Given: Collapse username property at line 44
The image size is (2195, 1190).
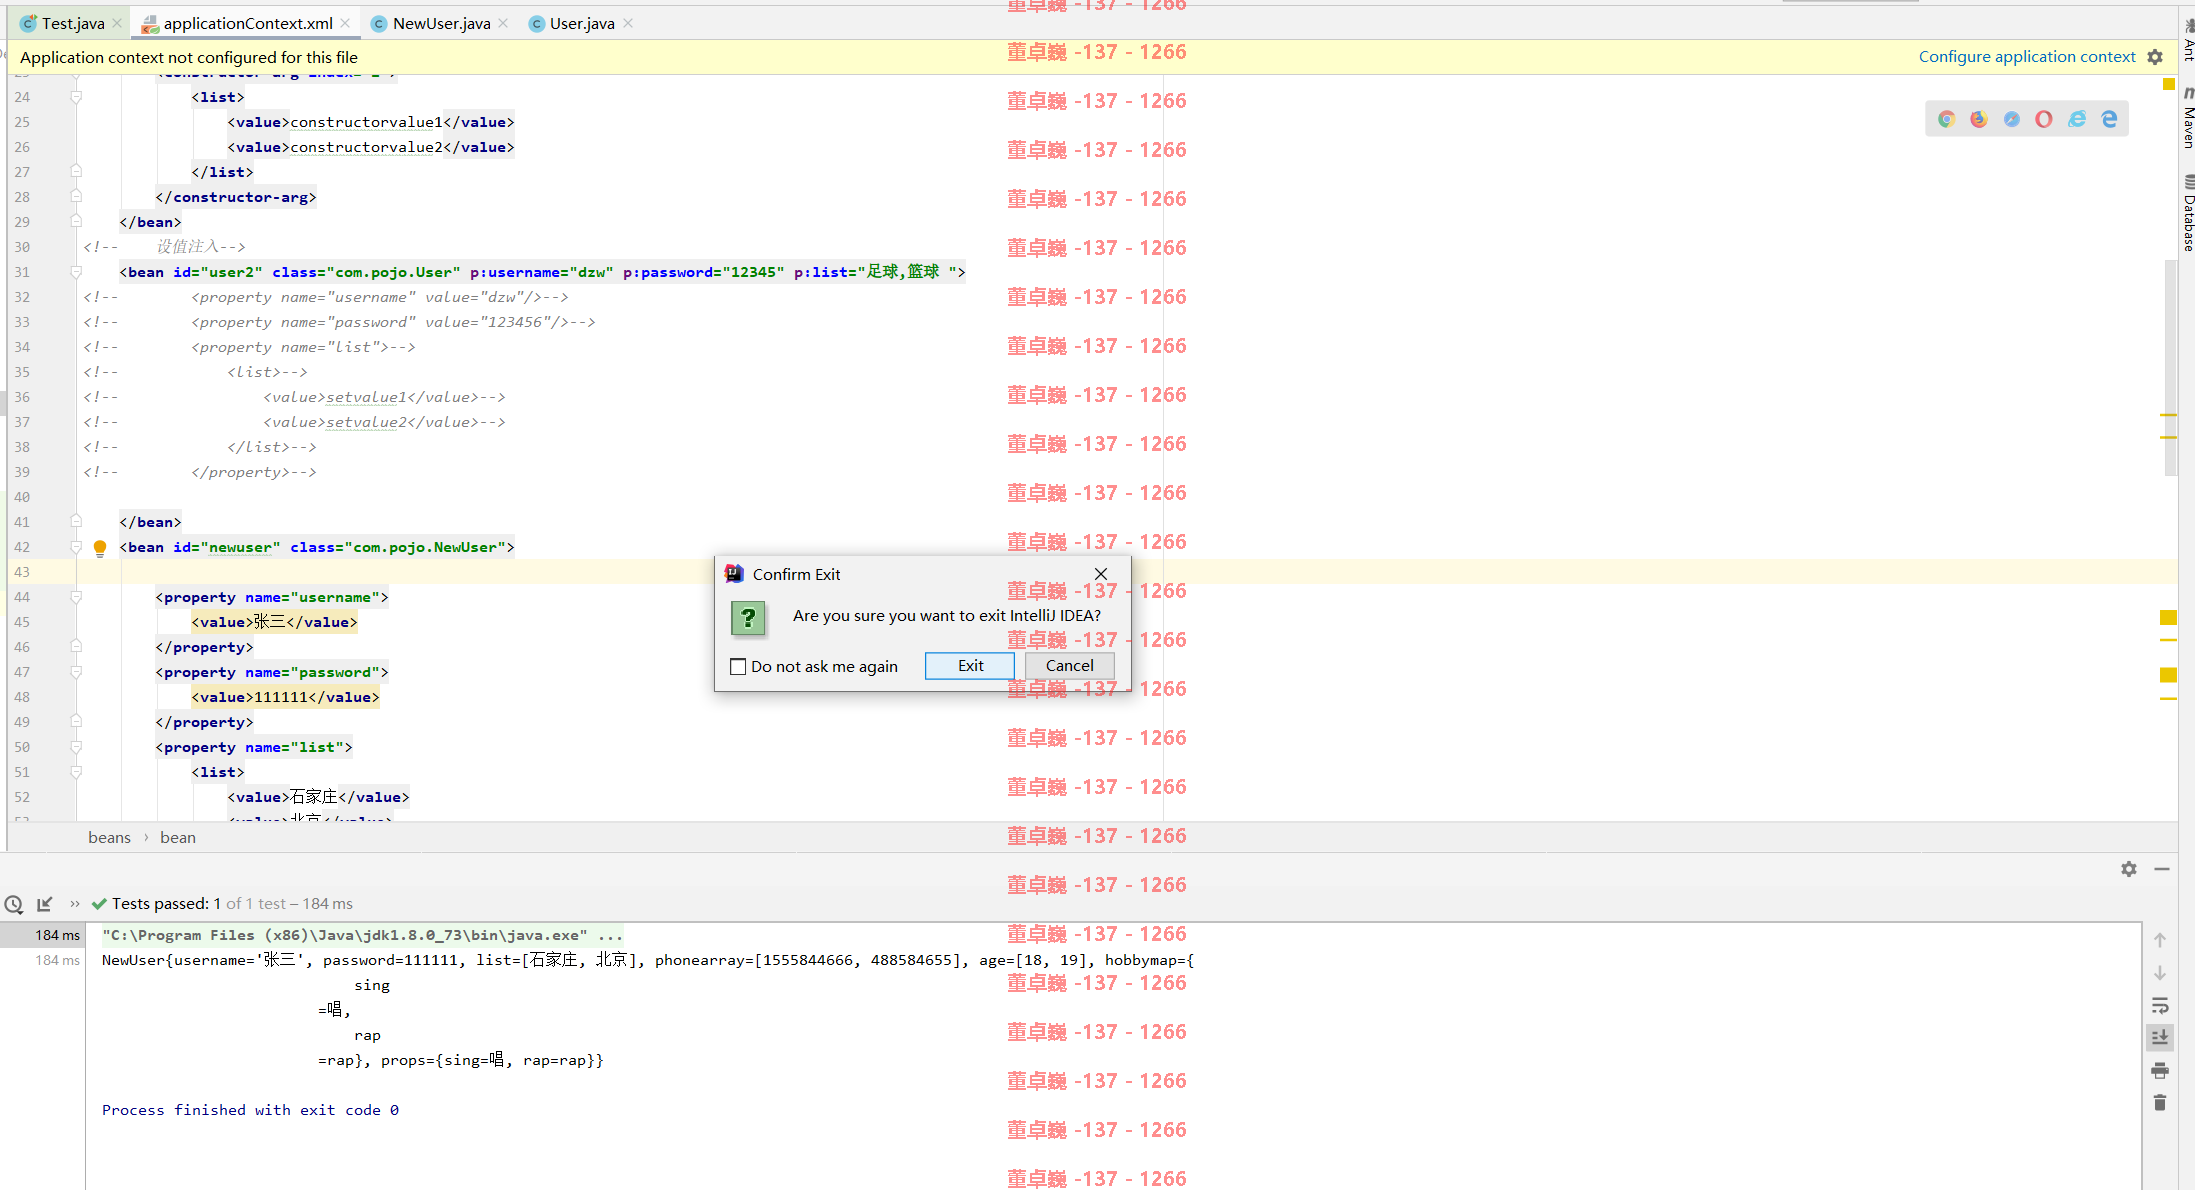Looking at the screenshot, I should click(76, 597).
